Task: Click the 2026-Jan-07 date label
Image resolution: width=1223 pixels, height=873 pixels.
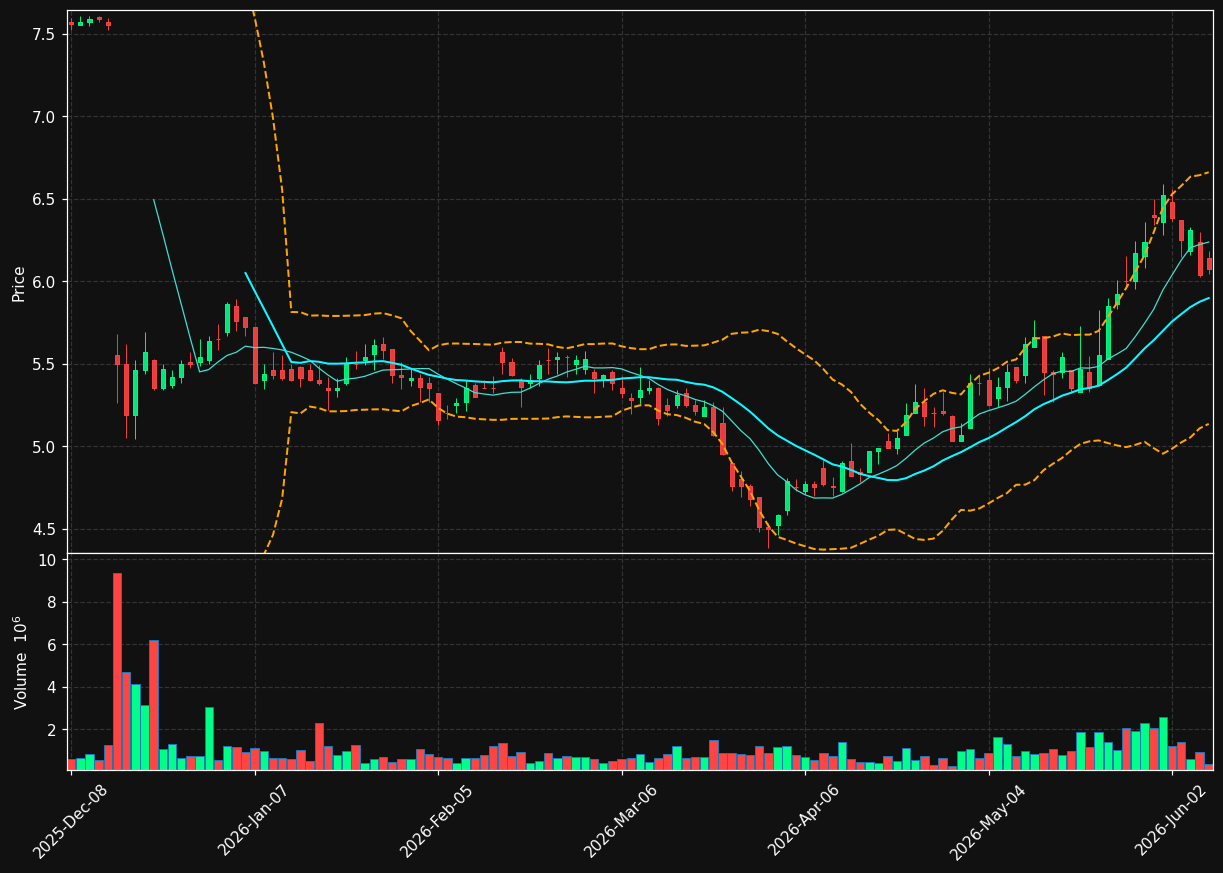Action: (x=254, y=821)
